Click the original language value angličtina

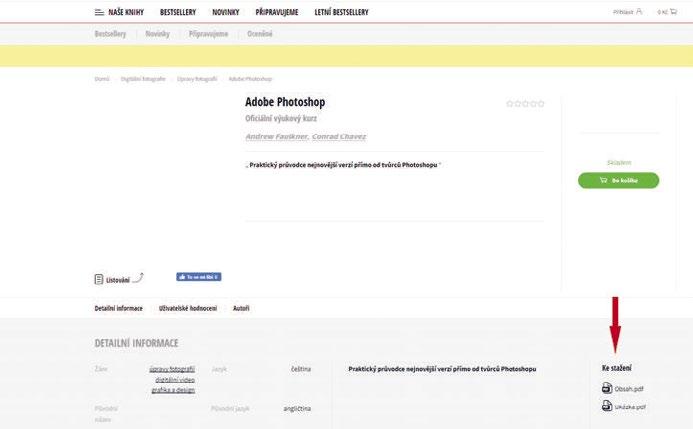tap(297, 409)
